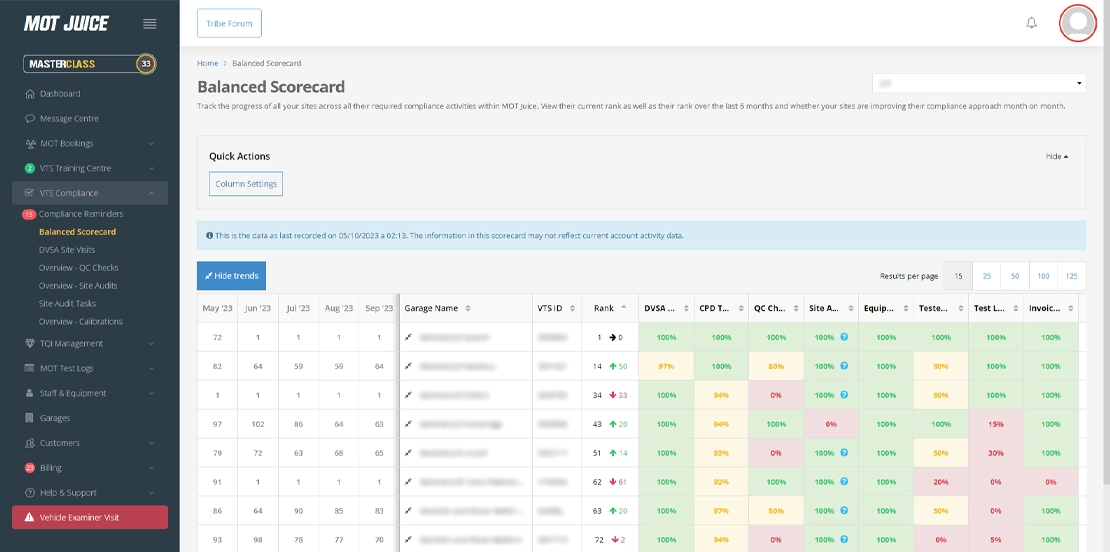Screen dimensions: 1110x552
Task: Sort by the Test L... column header
Action: (995, 309)
